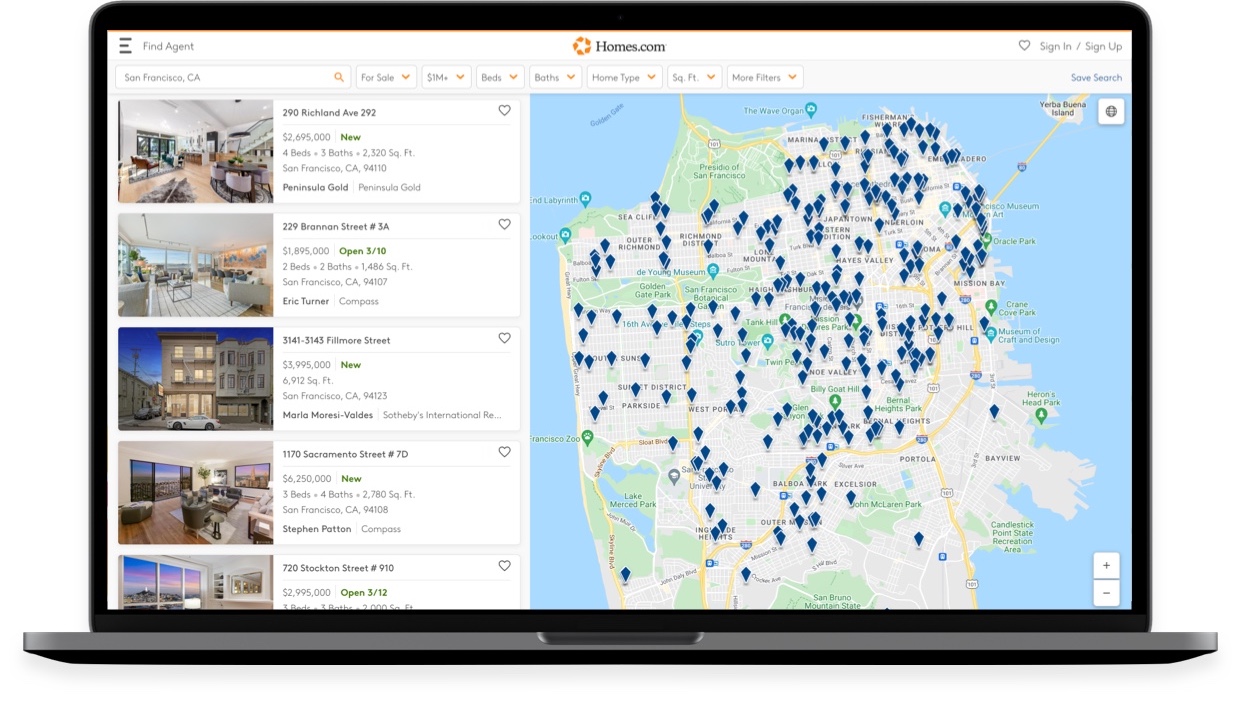This screenshot has height=720, width=1240.
Task: Click agent name Stephen Patton
Action: (x=316, y=529)
